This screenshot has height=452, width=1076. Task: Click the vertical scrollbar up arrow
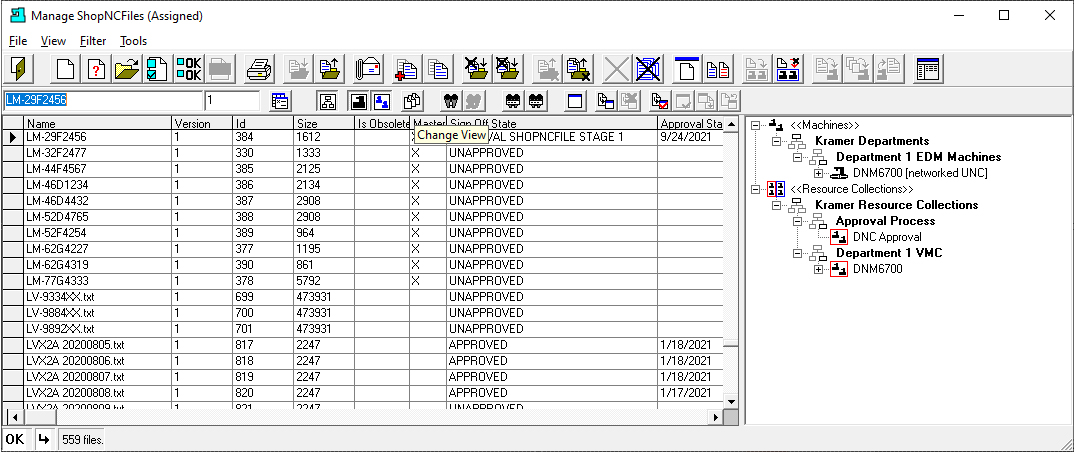point(732,124)
